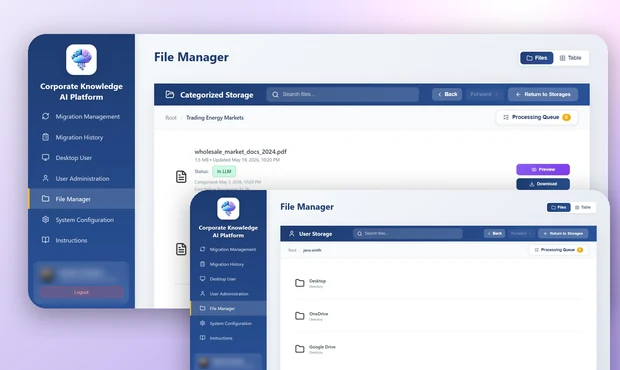Viewport: 620px width, 370px height.
Task: Click the Logout button in back window
Action: click(x=81, y=292)
